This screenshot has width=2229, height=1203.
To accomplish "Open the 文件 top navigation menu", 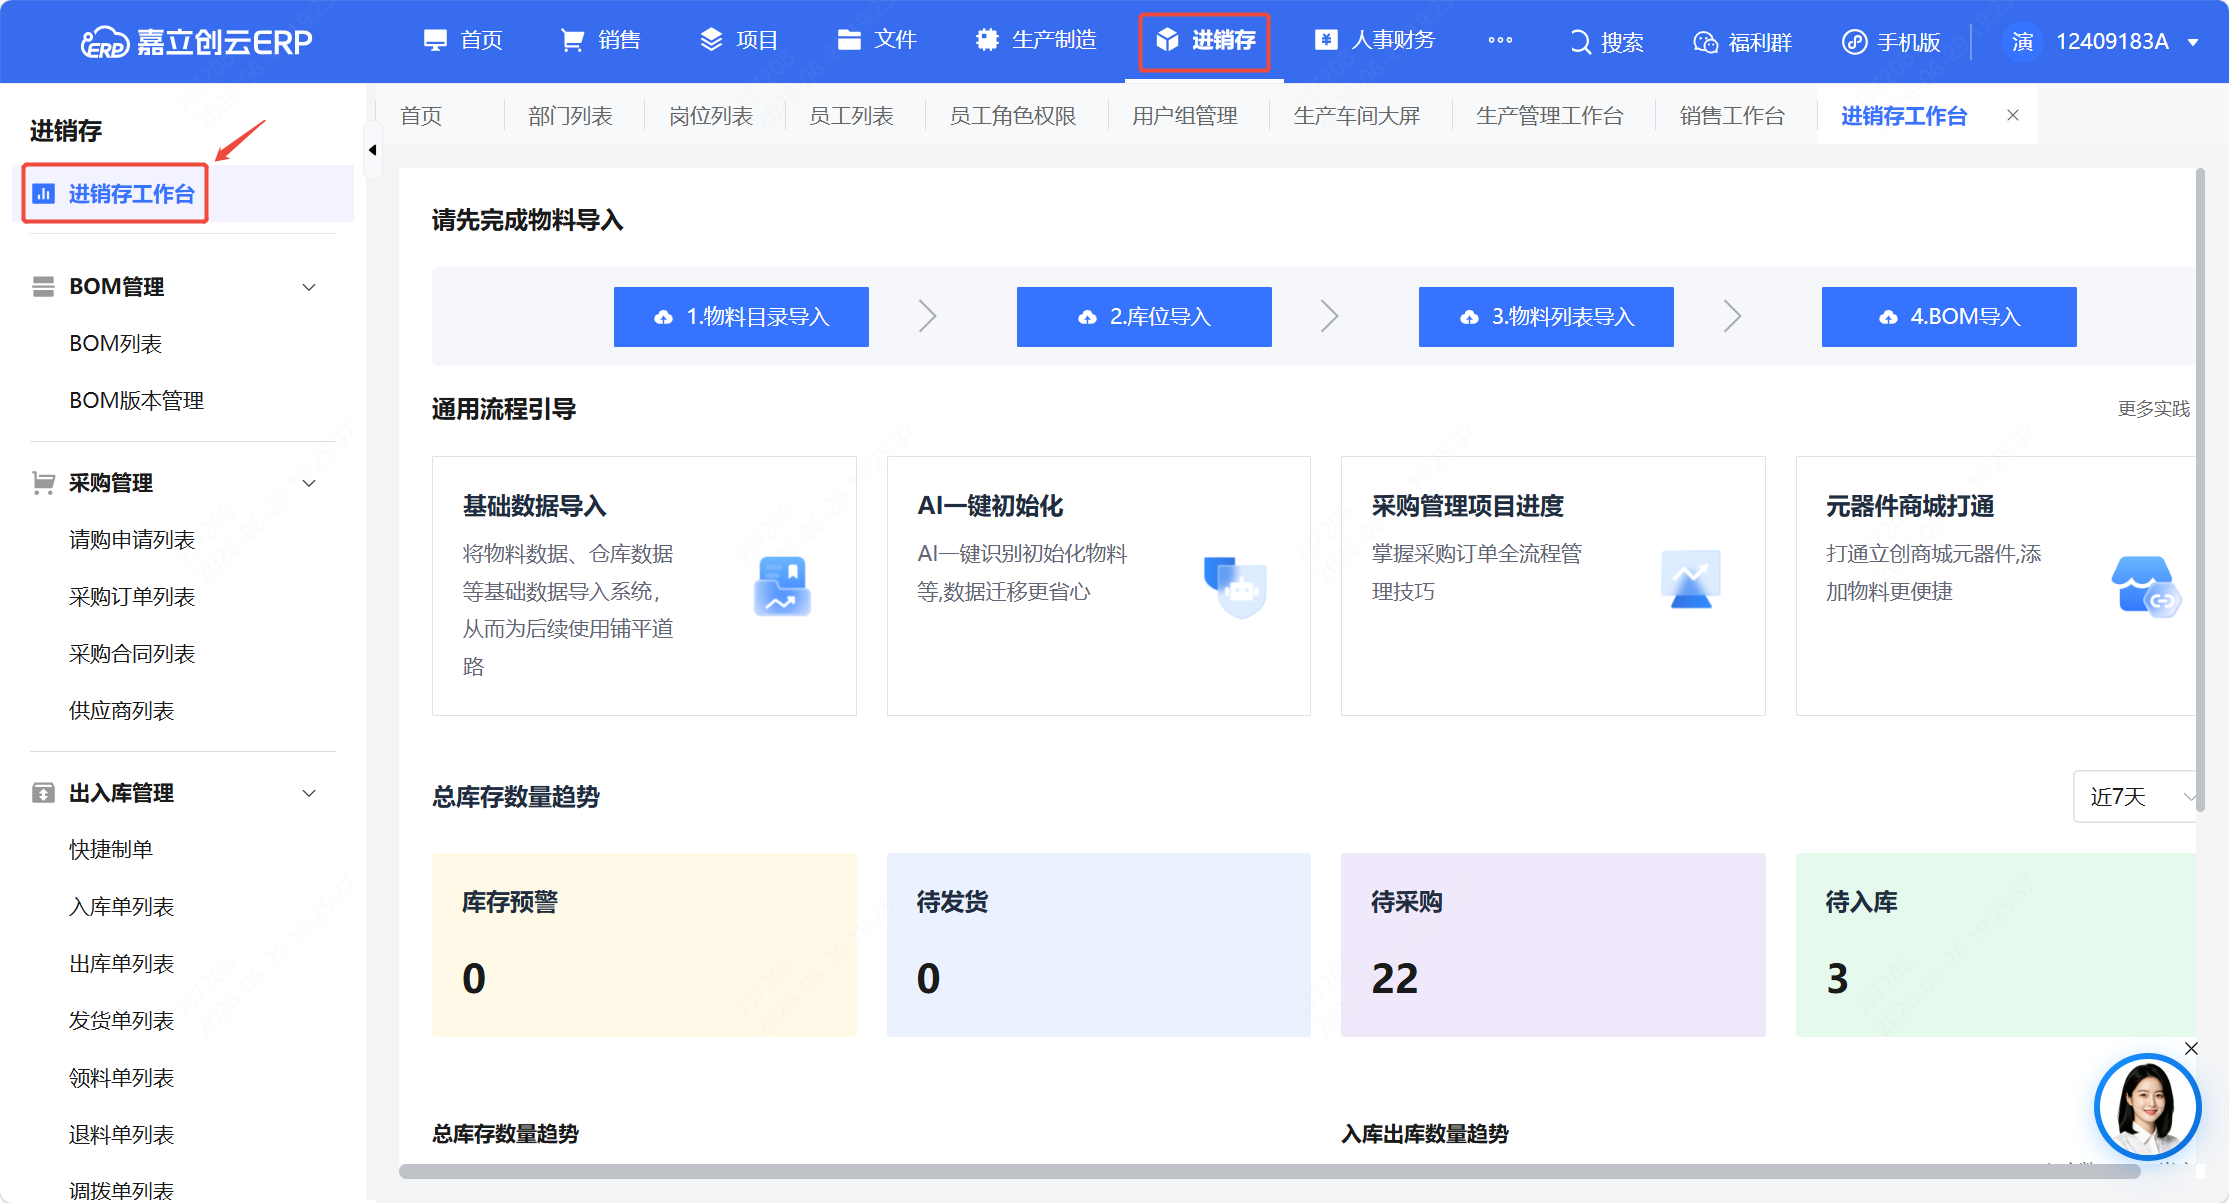I will click(x=877, y=40).
